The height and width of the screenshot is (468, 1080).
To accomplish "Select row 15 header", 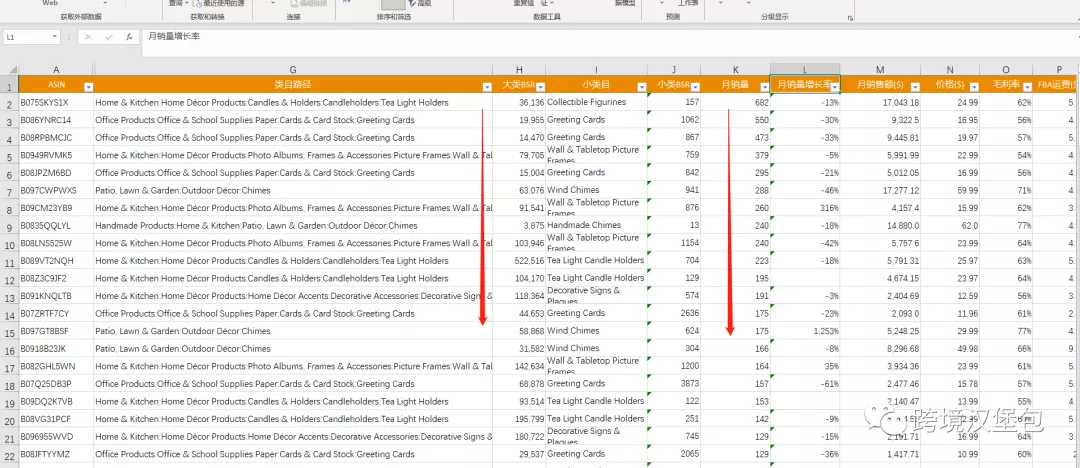I will click(9, 331).
